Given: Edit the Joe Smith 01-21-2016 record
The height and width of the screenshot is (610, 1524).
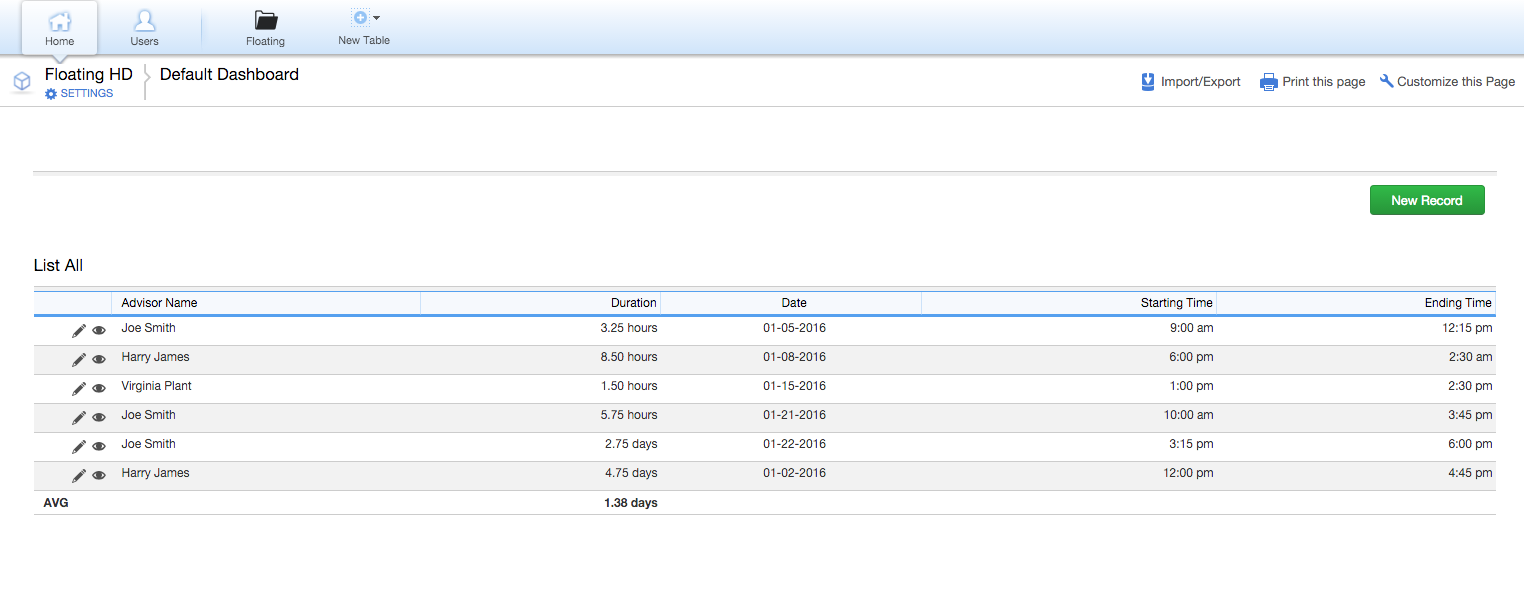Looking at the screenshot, I should (79, 418).
